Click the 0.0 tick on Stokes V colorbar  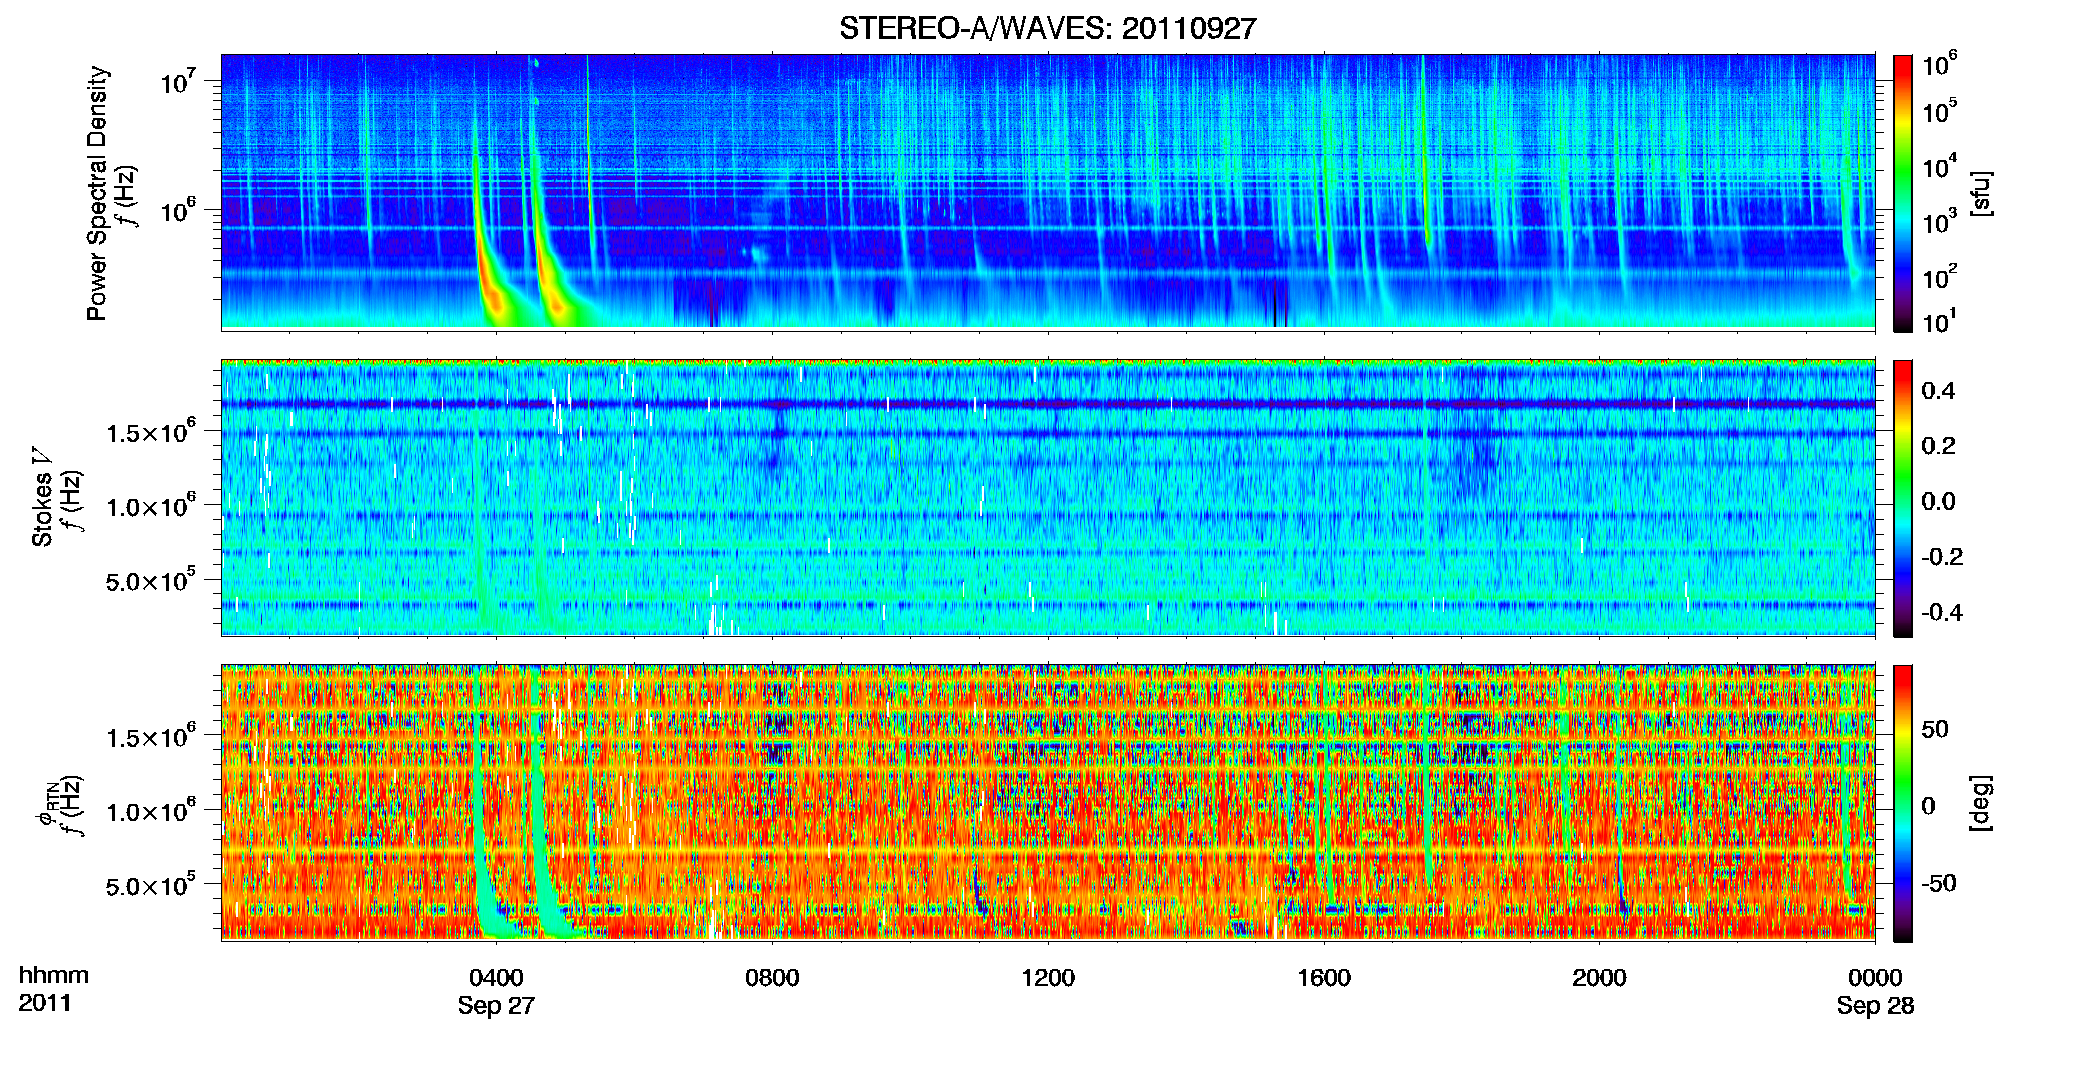tap(1938, 501)
